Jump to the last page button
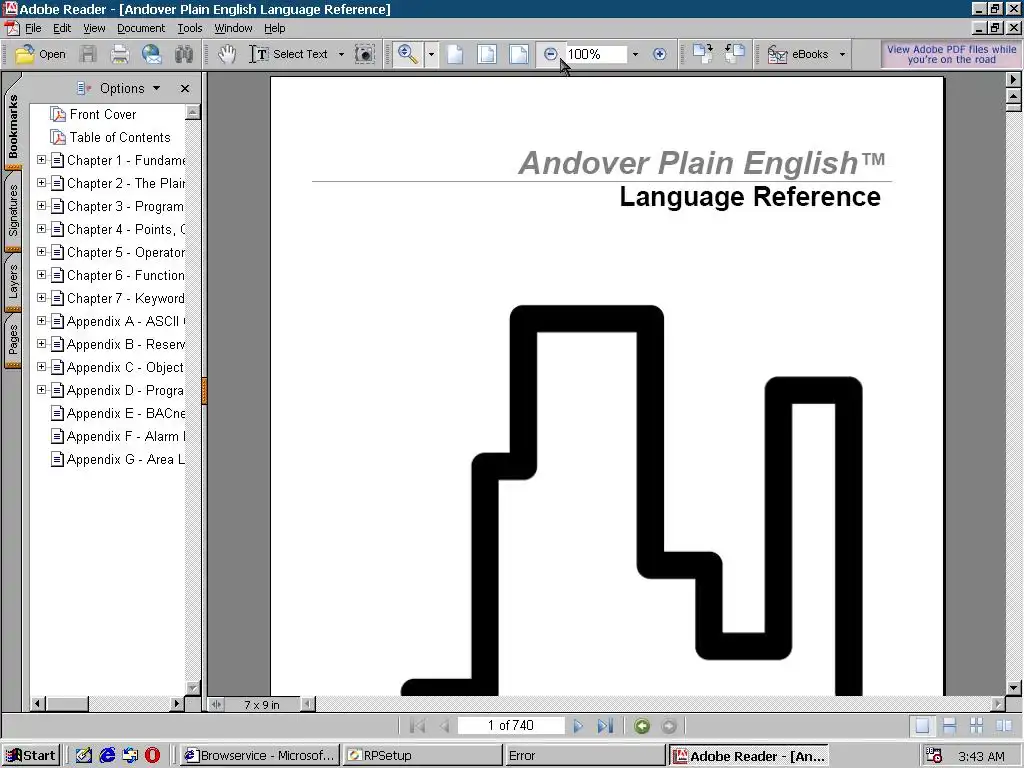 coord(605,726)
